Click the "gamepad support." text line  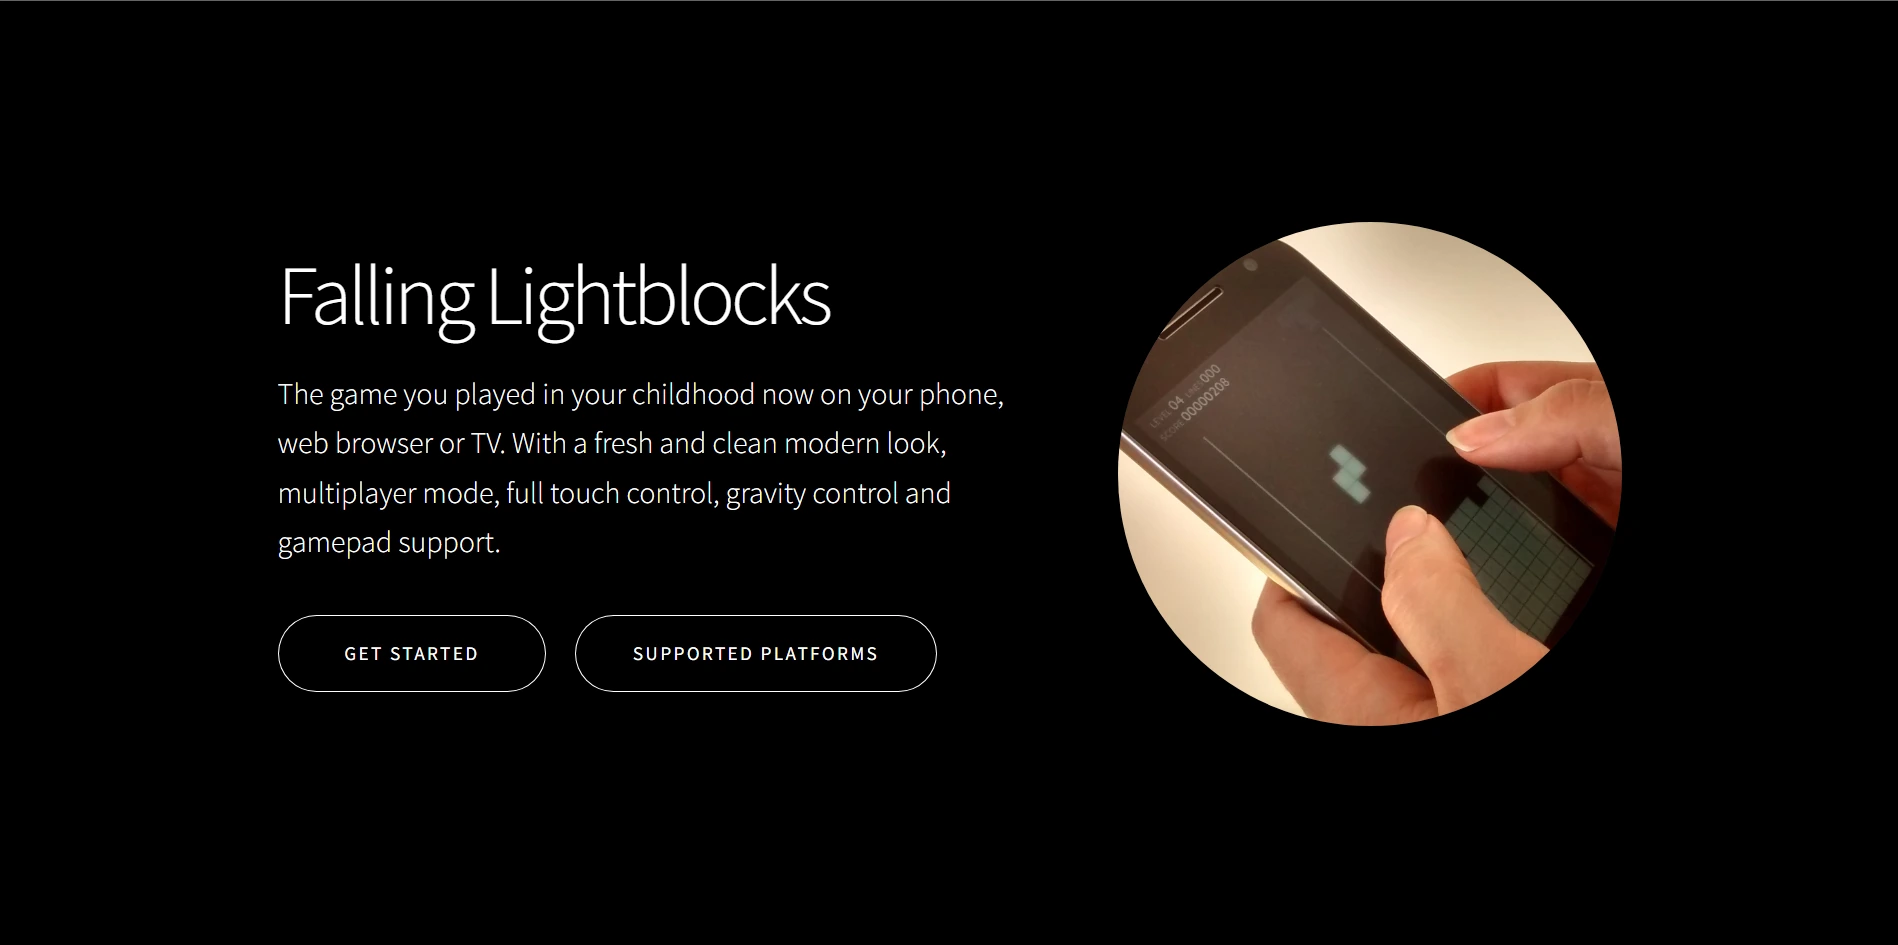click(389, 543)
